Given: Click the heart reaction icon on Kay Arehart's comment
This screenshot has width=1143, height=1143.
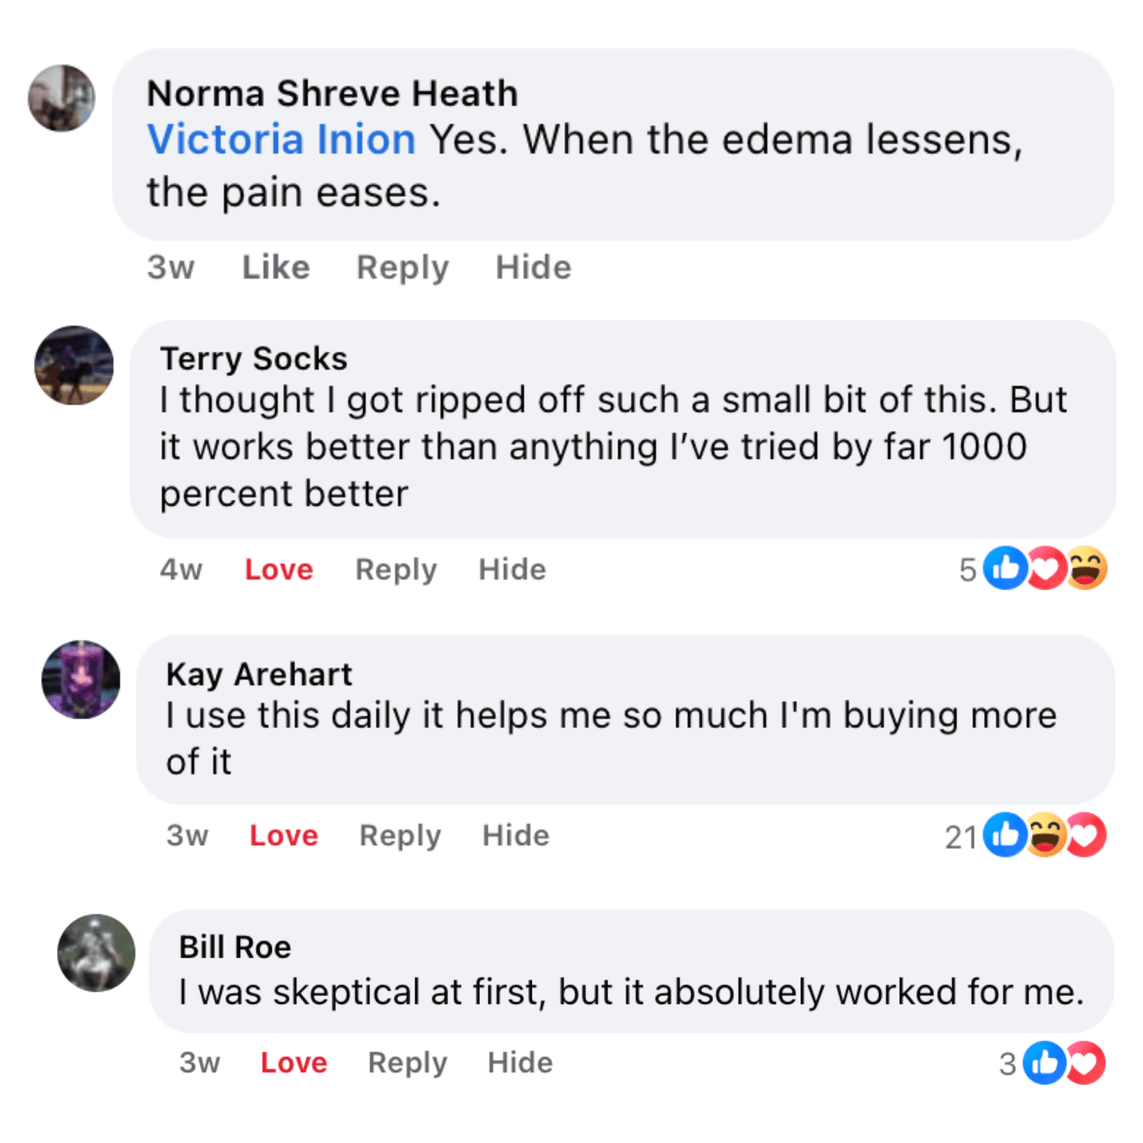Looking at the screenshot, I should [1086, 835].
